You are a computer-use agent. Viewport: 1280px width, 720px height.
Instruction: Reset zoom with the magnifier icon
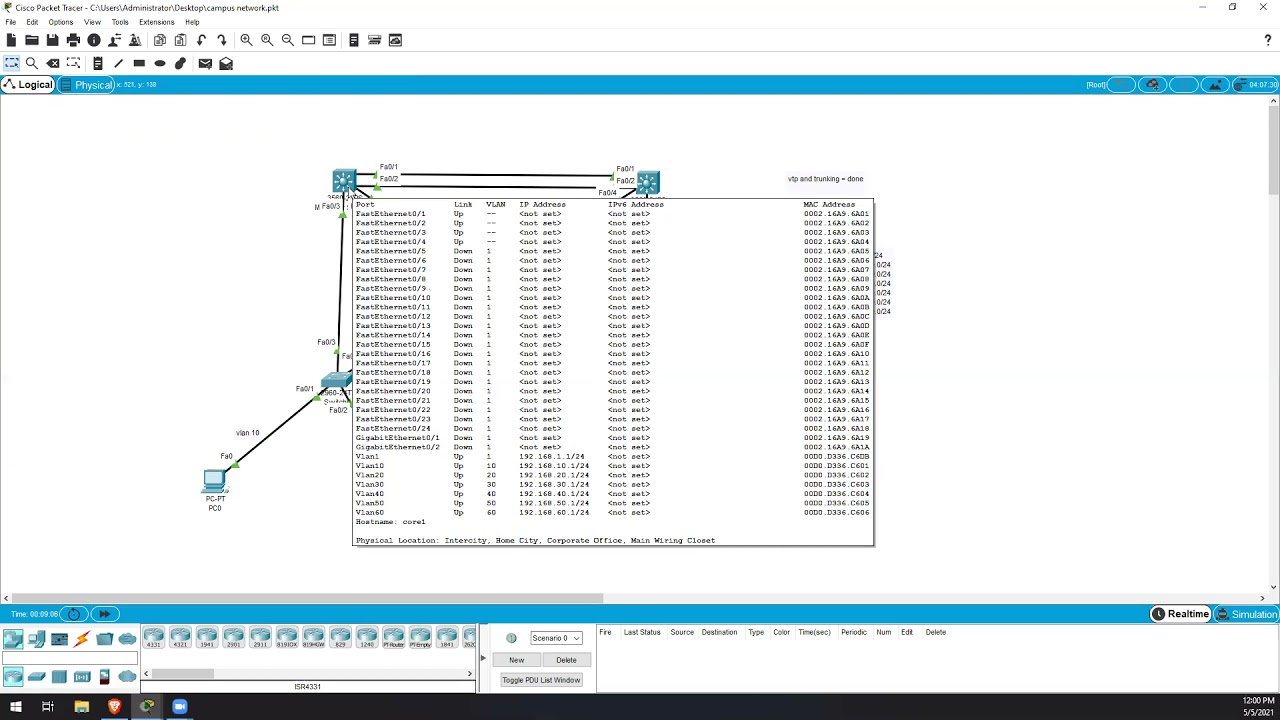pos(267,40)
